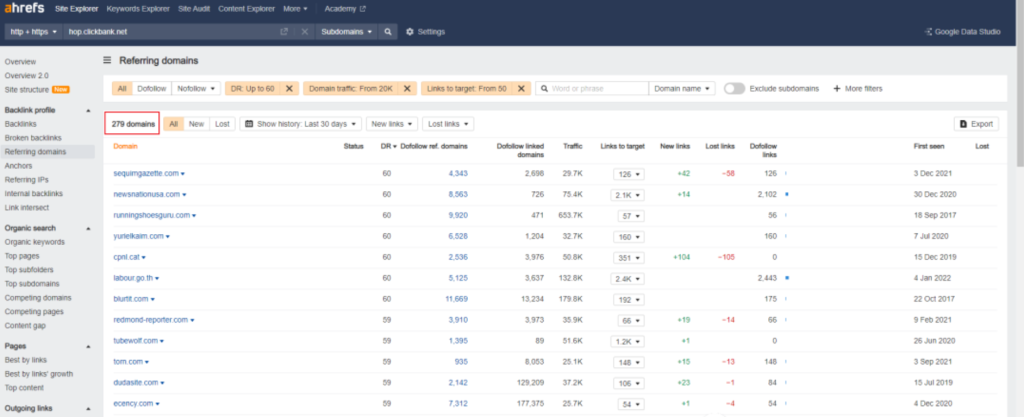
Task: Export the referring domains list
Action: [x=976, y=124]
